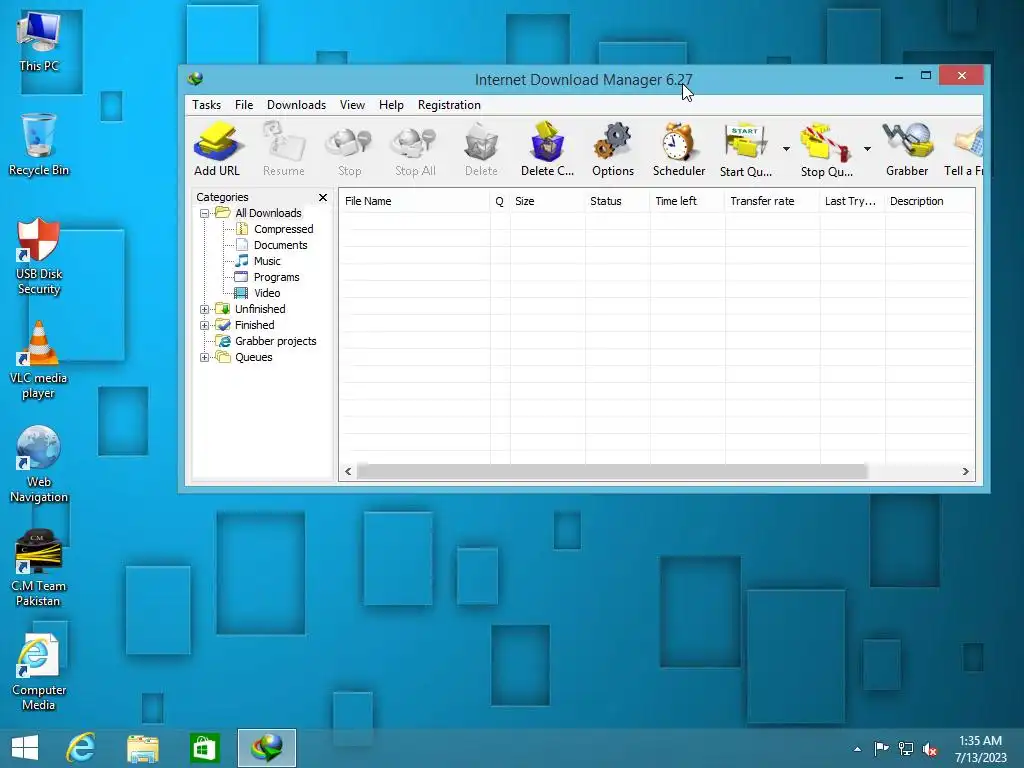Open the File menu
The height and width of the screenshot is (768, 1024).
[x=244, y=104]
